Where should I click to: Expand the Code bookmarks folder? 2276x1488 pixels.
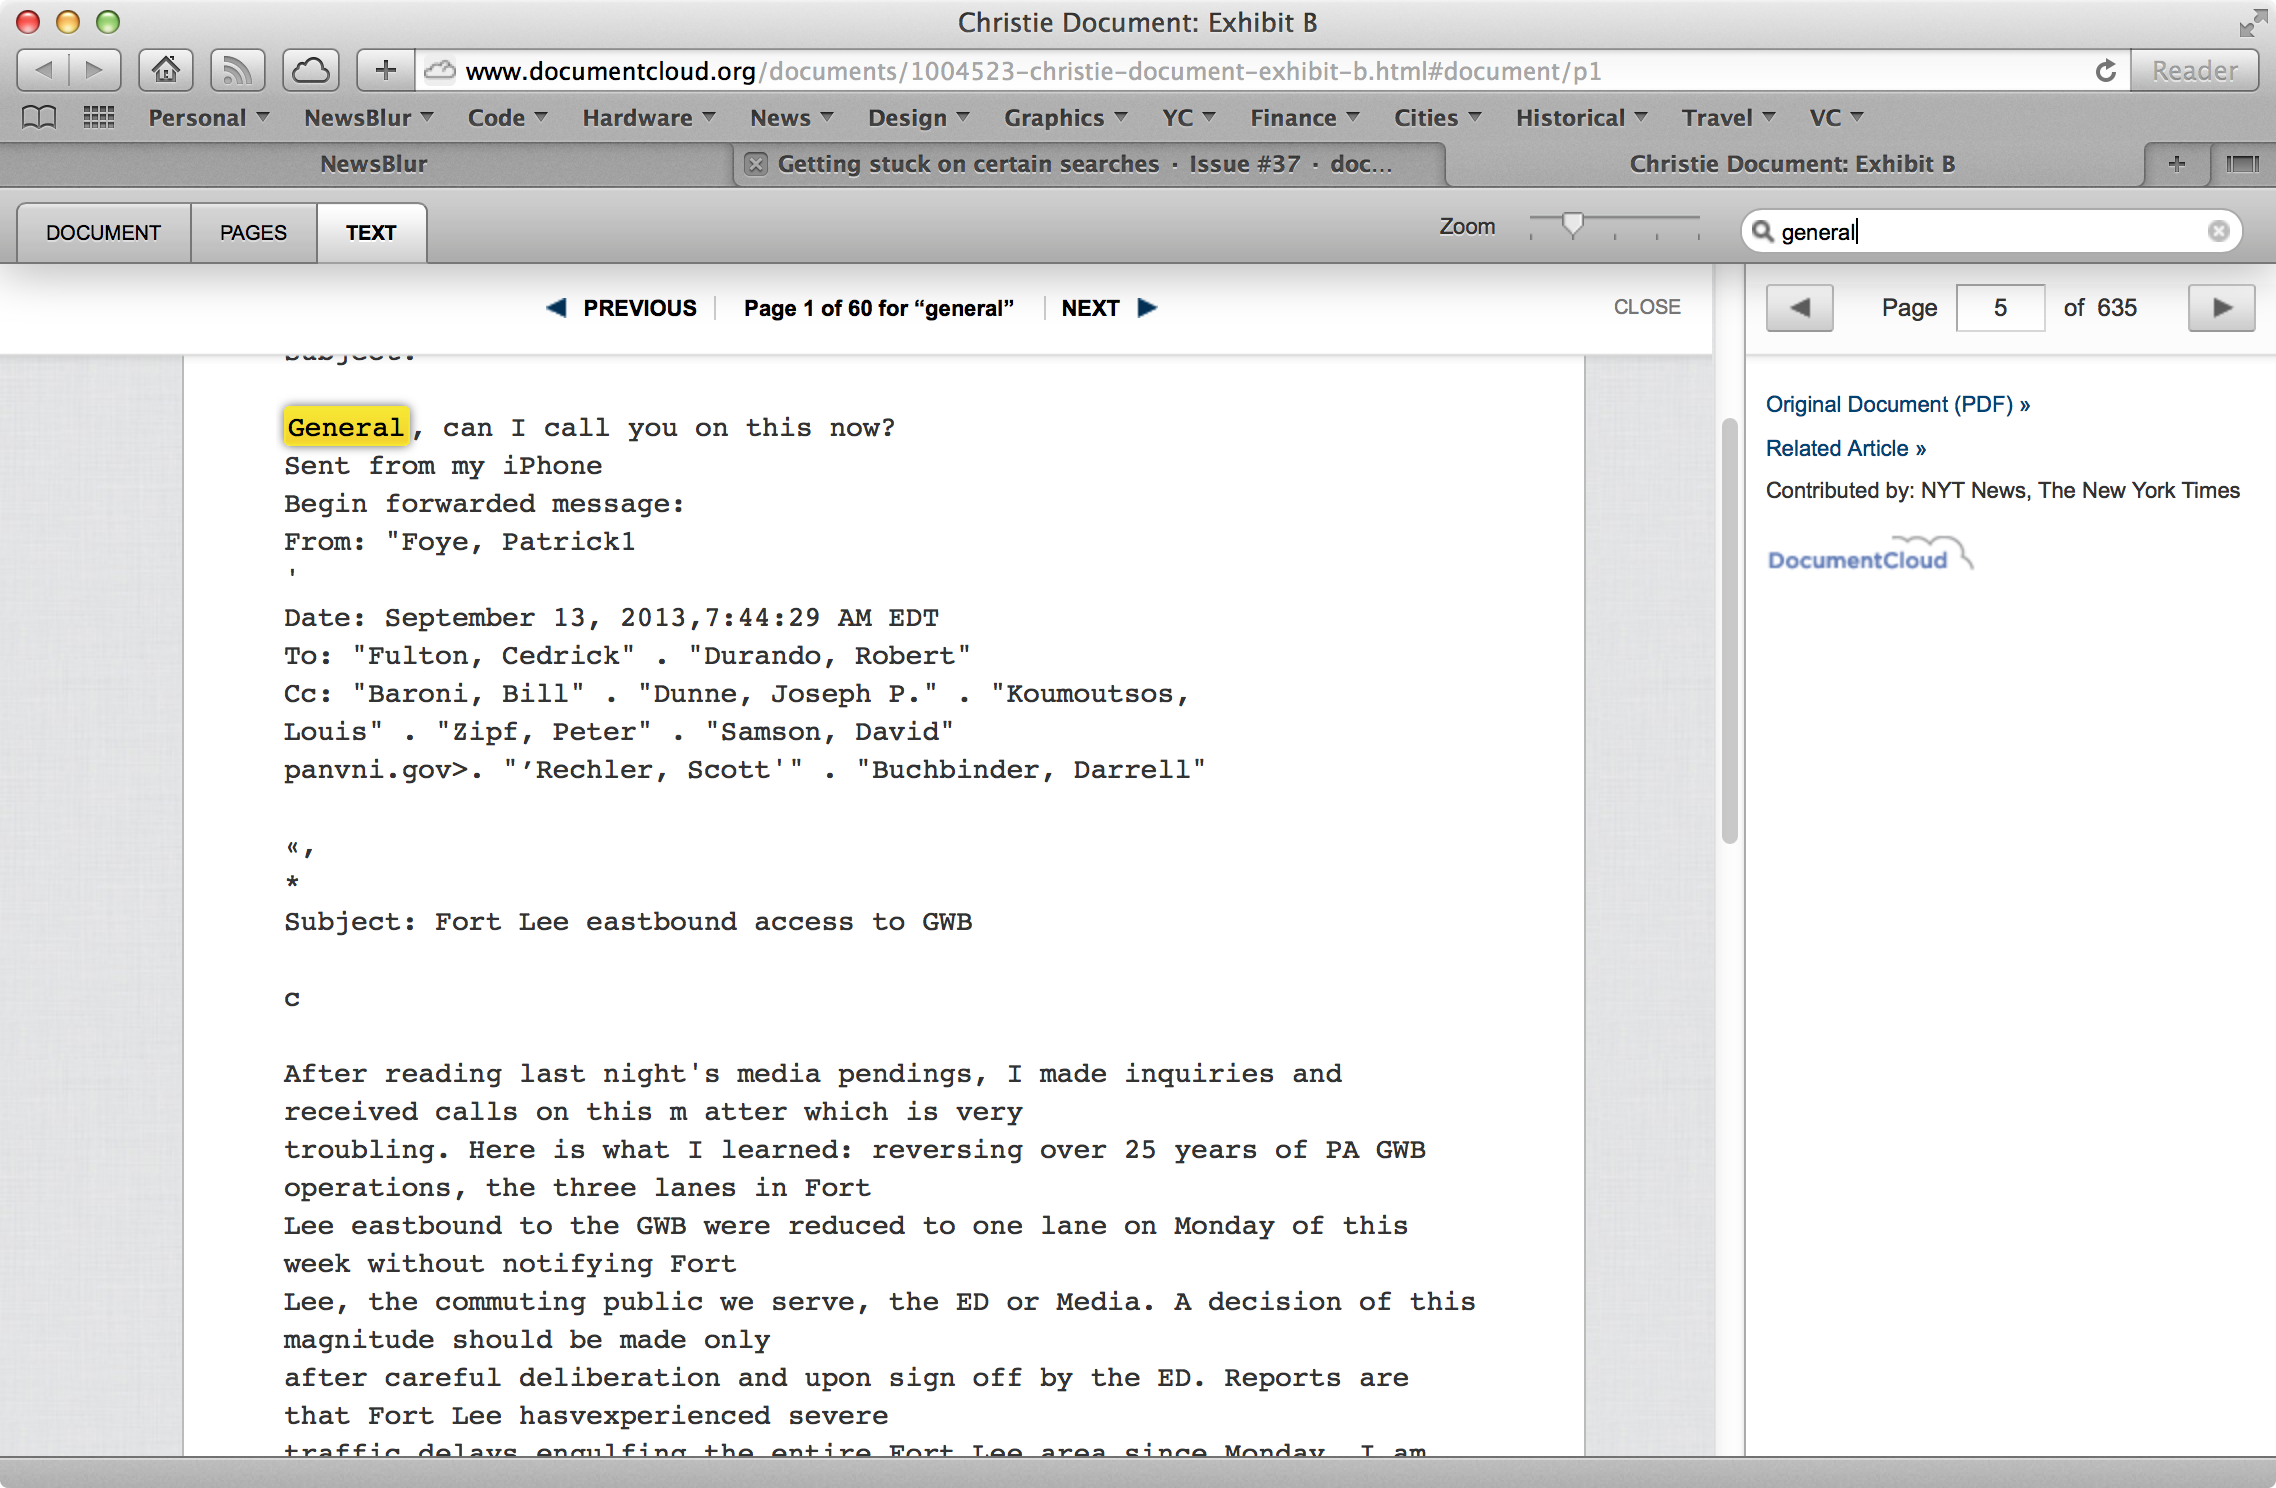(508, 118)
